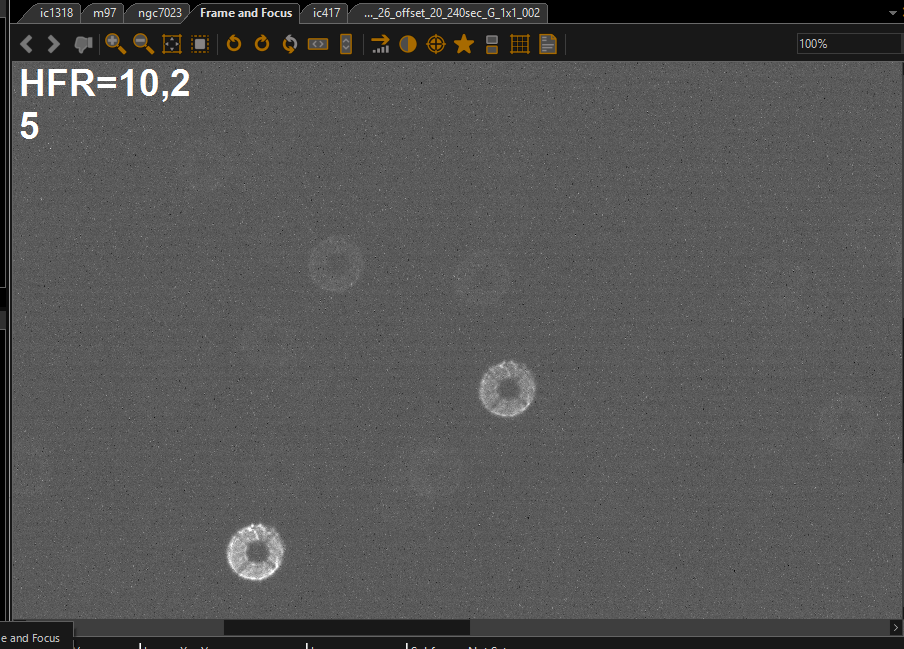This screenshot has width=904, height=649.
Task: Click the zoom in magnifier icon
Action: (x=115, y=44)
